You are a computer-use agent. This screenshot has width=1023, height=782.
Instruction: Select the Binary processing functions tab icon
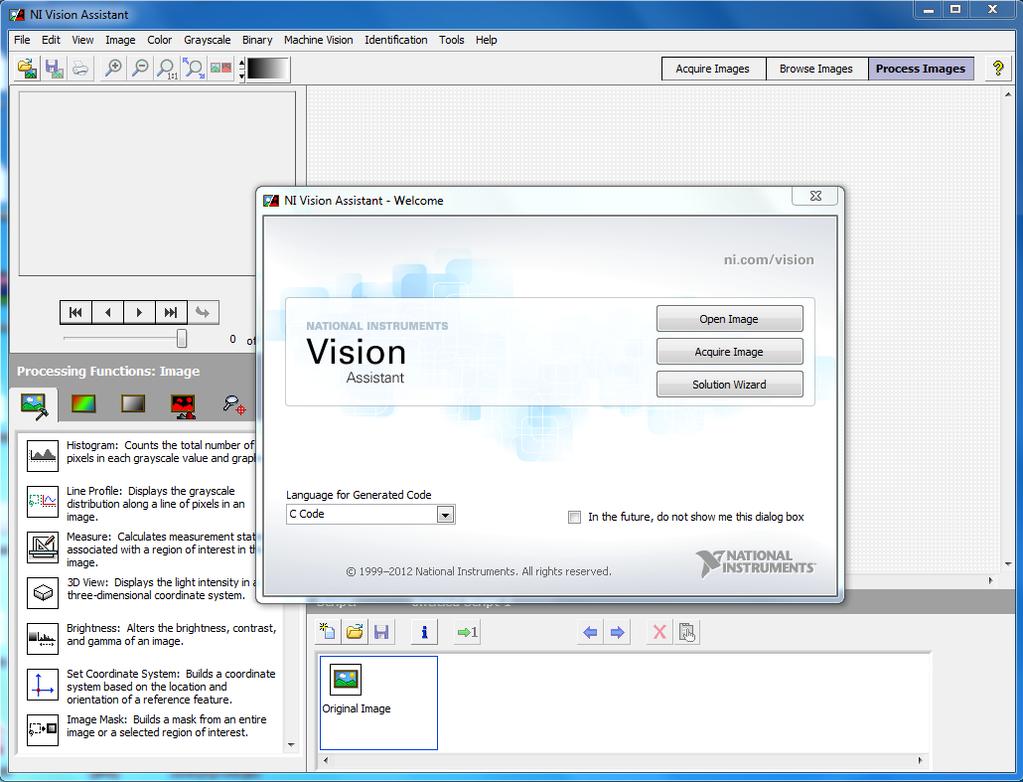183,405
